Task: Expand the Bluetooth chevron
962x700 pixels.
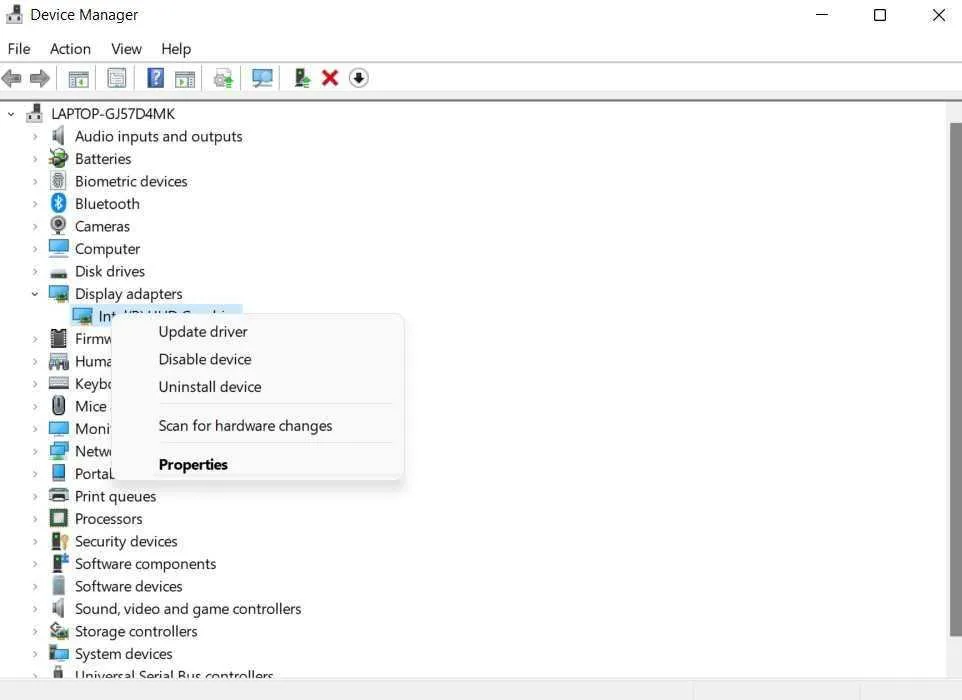Action: click(x=35, y=204)
